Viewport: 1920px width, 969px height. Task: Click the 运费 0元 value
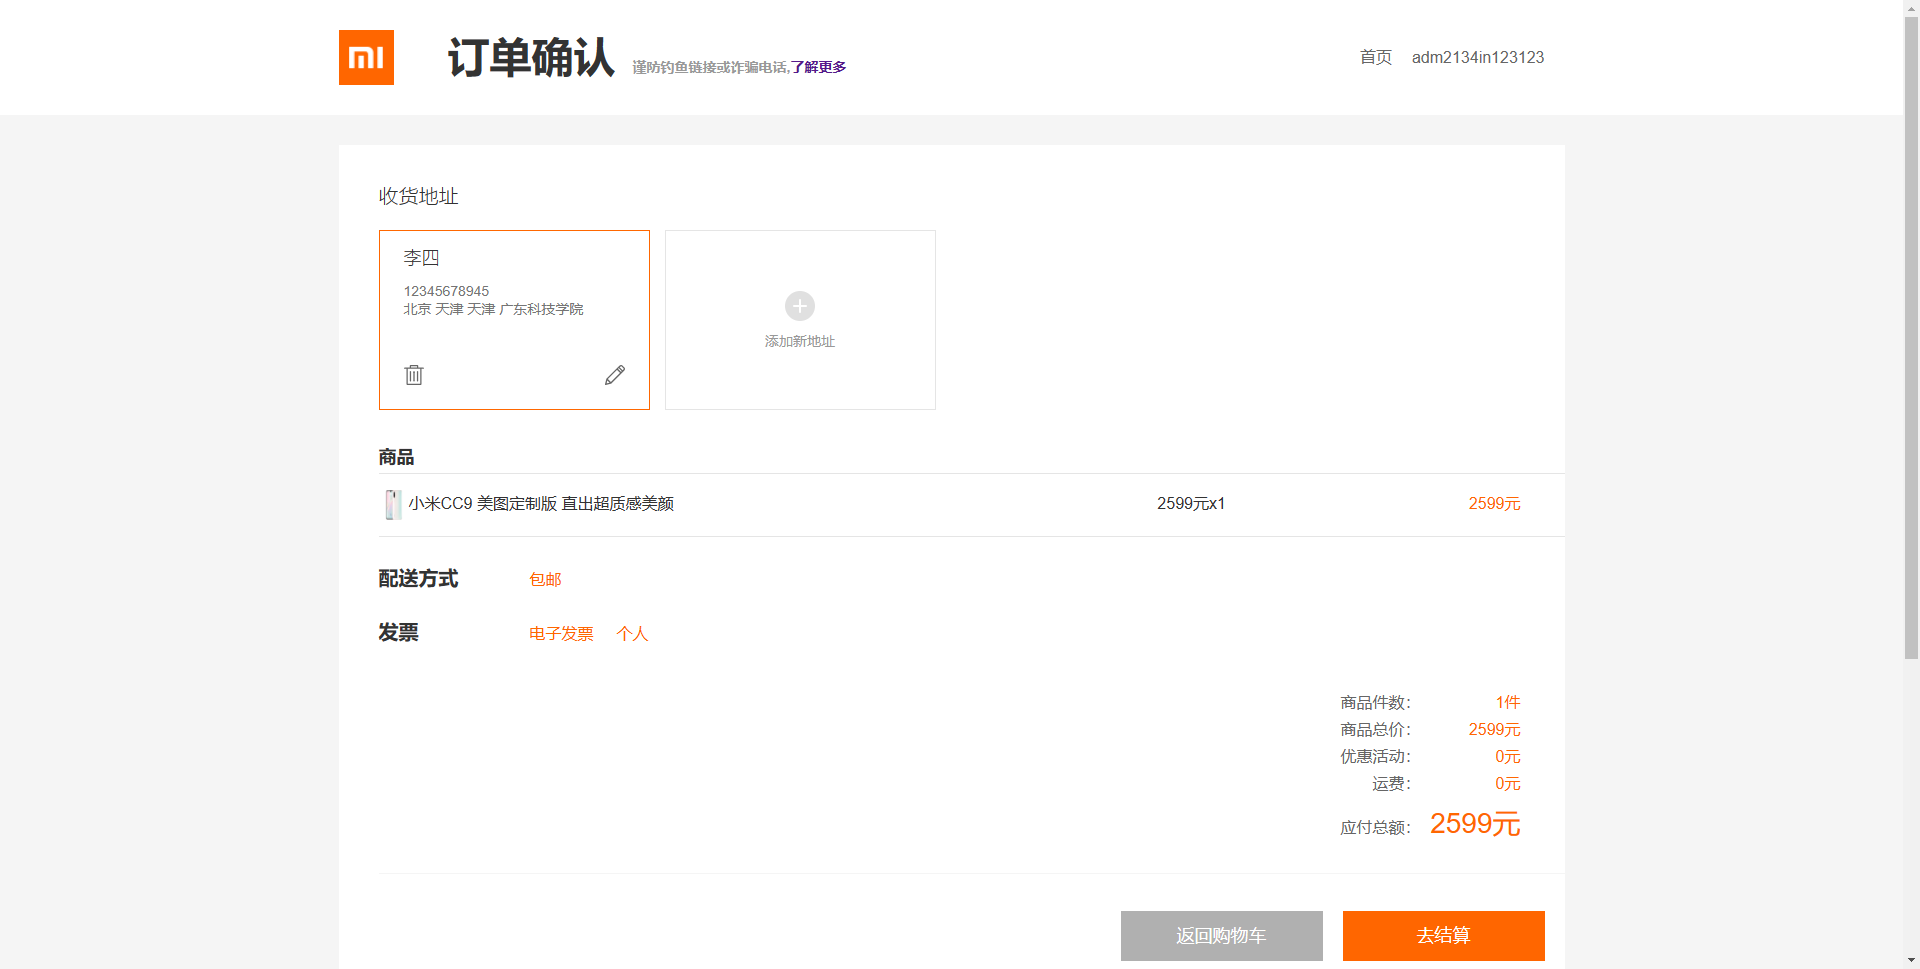pyautogui.click(x=1508, y=783)
